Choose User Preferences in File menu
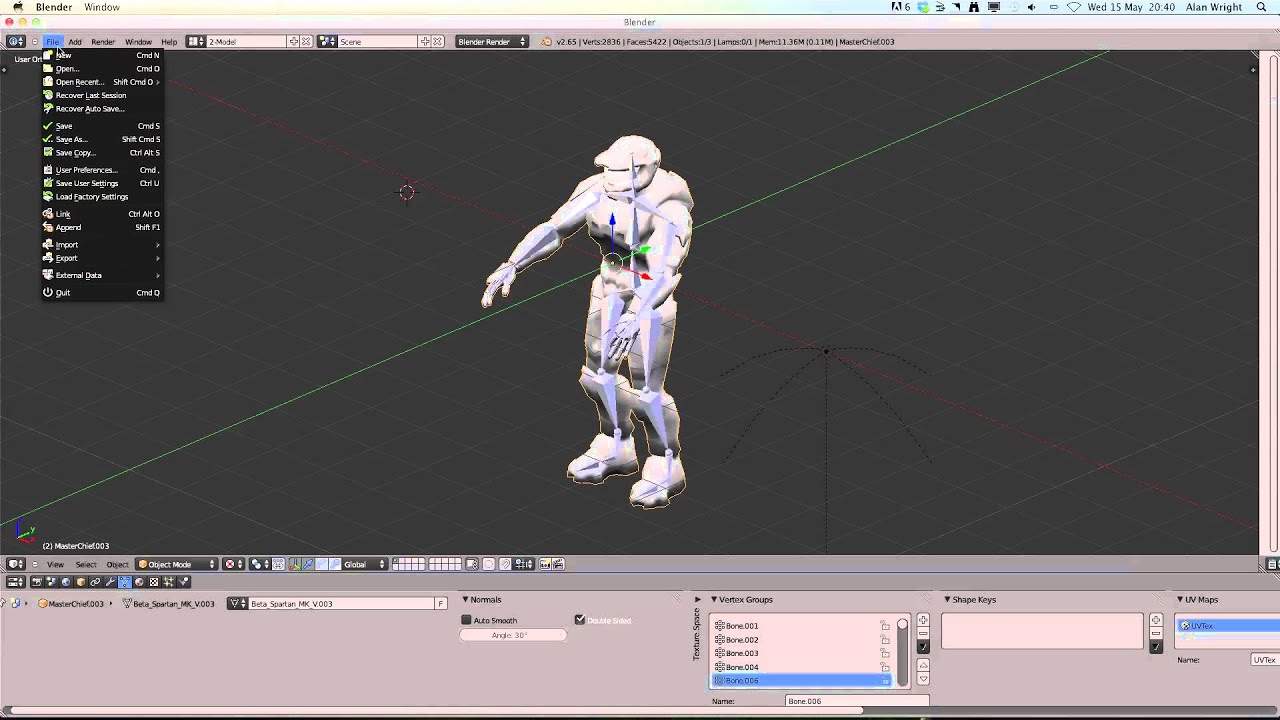 (102, 170)
